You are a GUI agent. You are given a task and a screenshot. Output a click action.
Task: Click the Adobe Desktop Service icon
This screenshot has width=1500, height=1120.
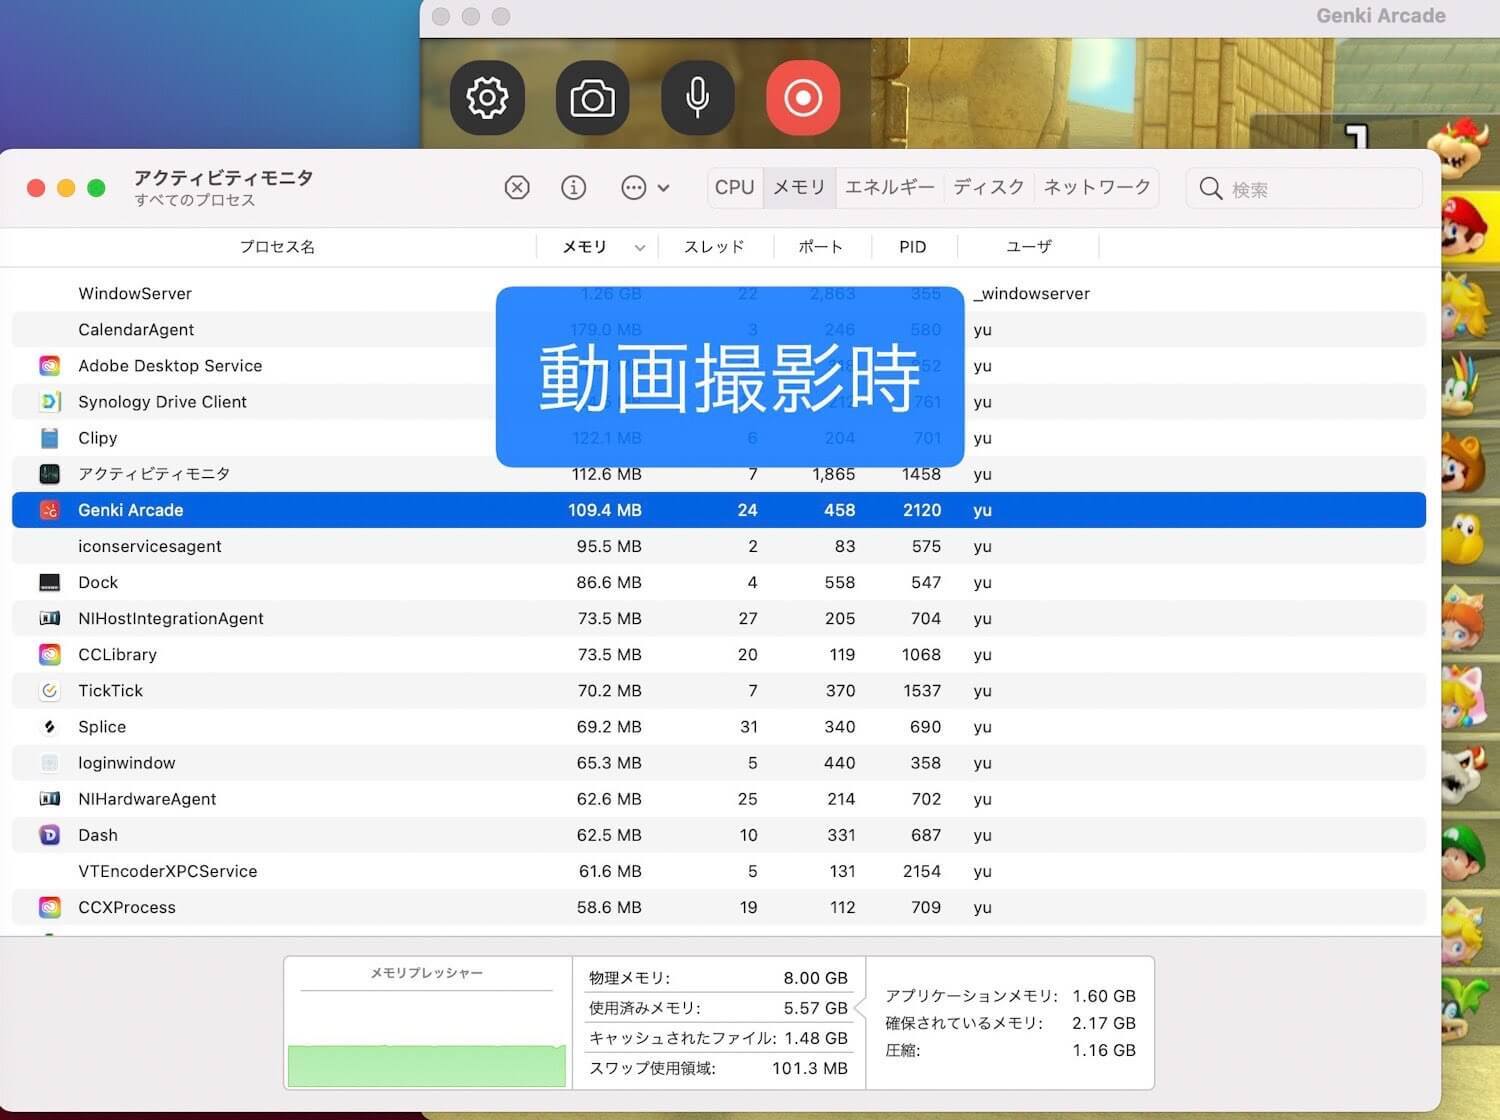pyautogui.click(x=50, y=366)
